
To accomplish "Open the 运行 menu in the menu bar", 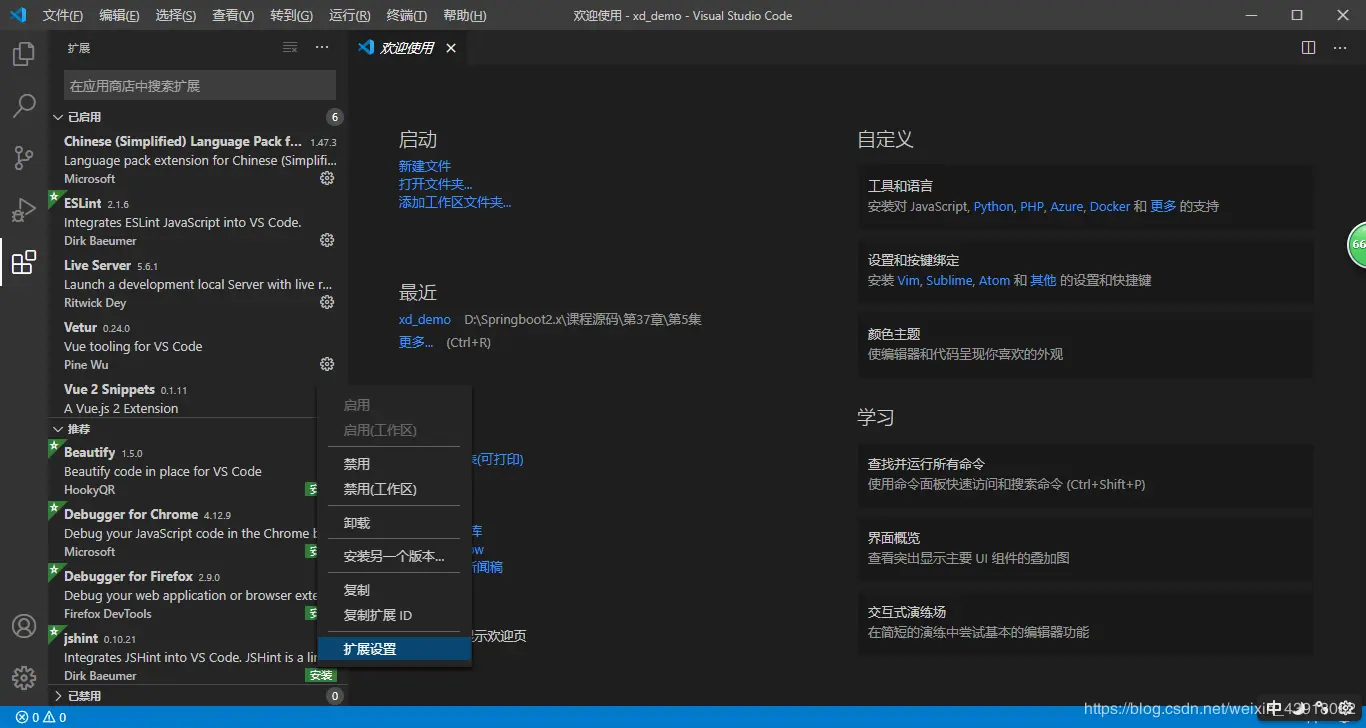I will (348, 15).
